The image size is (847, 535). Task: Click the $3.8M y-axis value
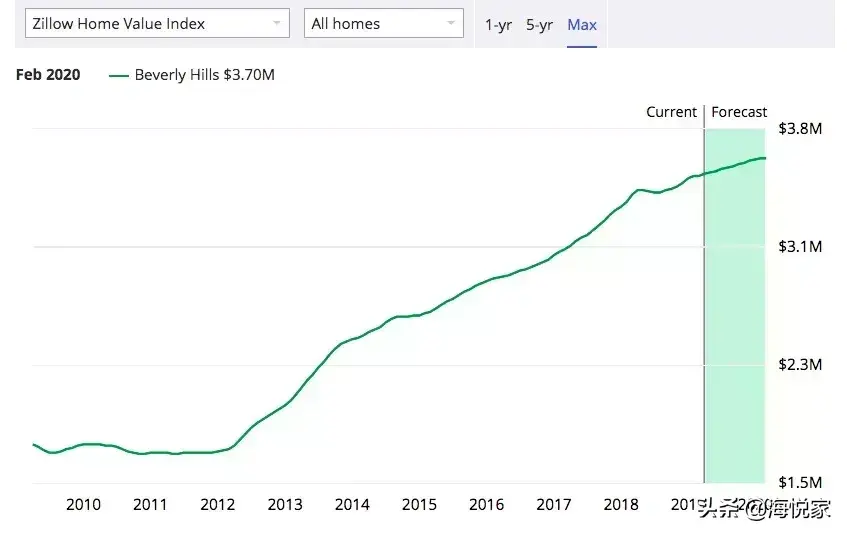point(800,129)
